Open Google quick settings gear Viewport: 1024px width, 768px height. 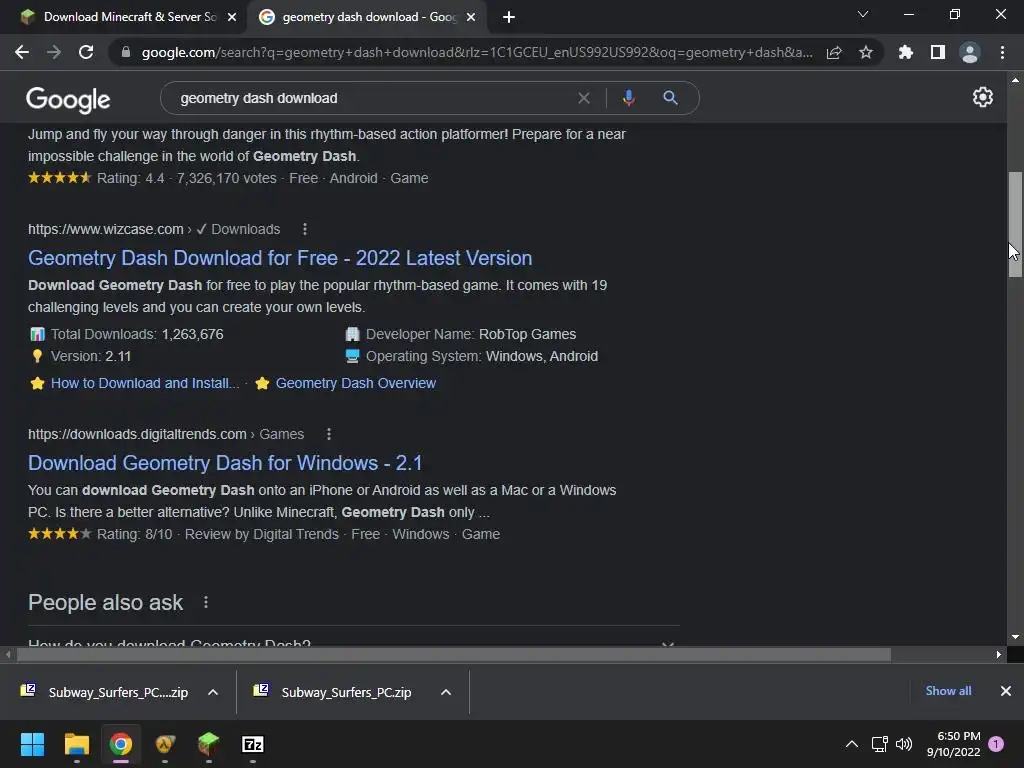(x=983, y=97)
